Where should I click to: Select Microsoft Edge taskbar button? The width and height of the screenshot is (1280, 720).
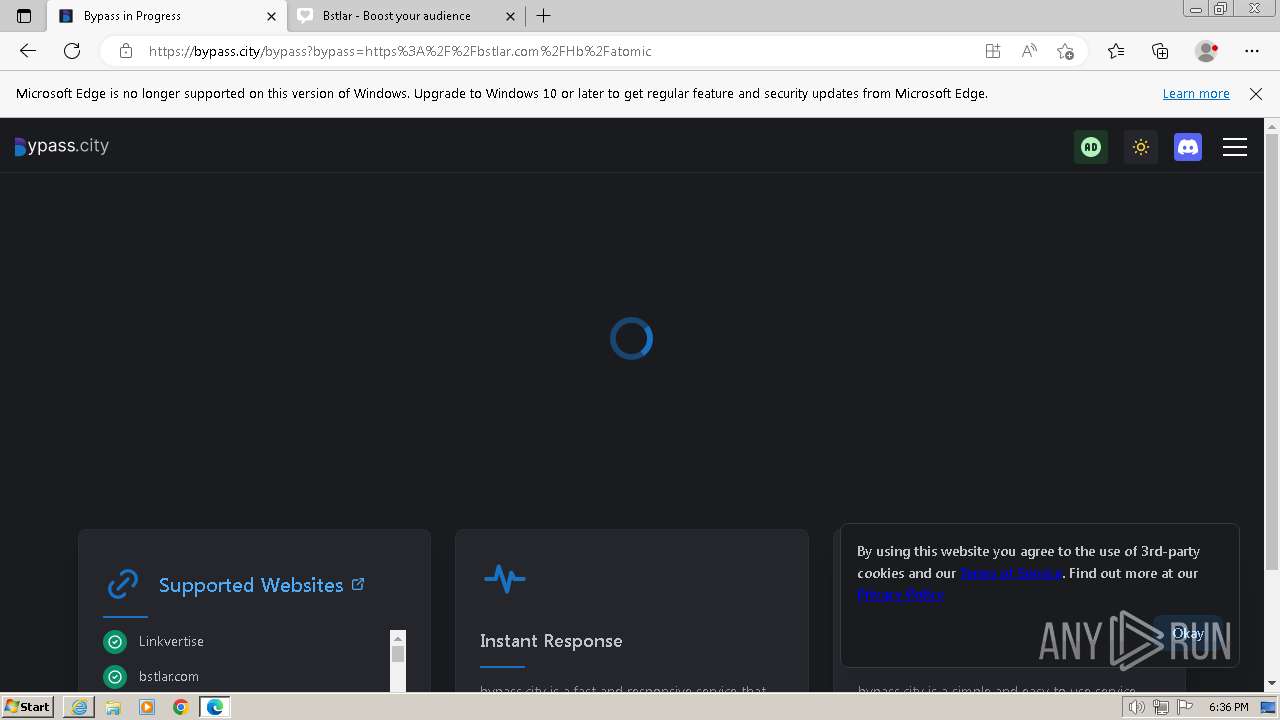pyautogui.click(x=215, y=707)
